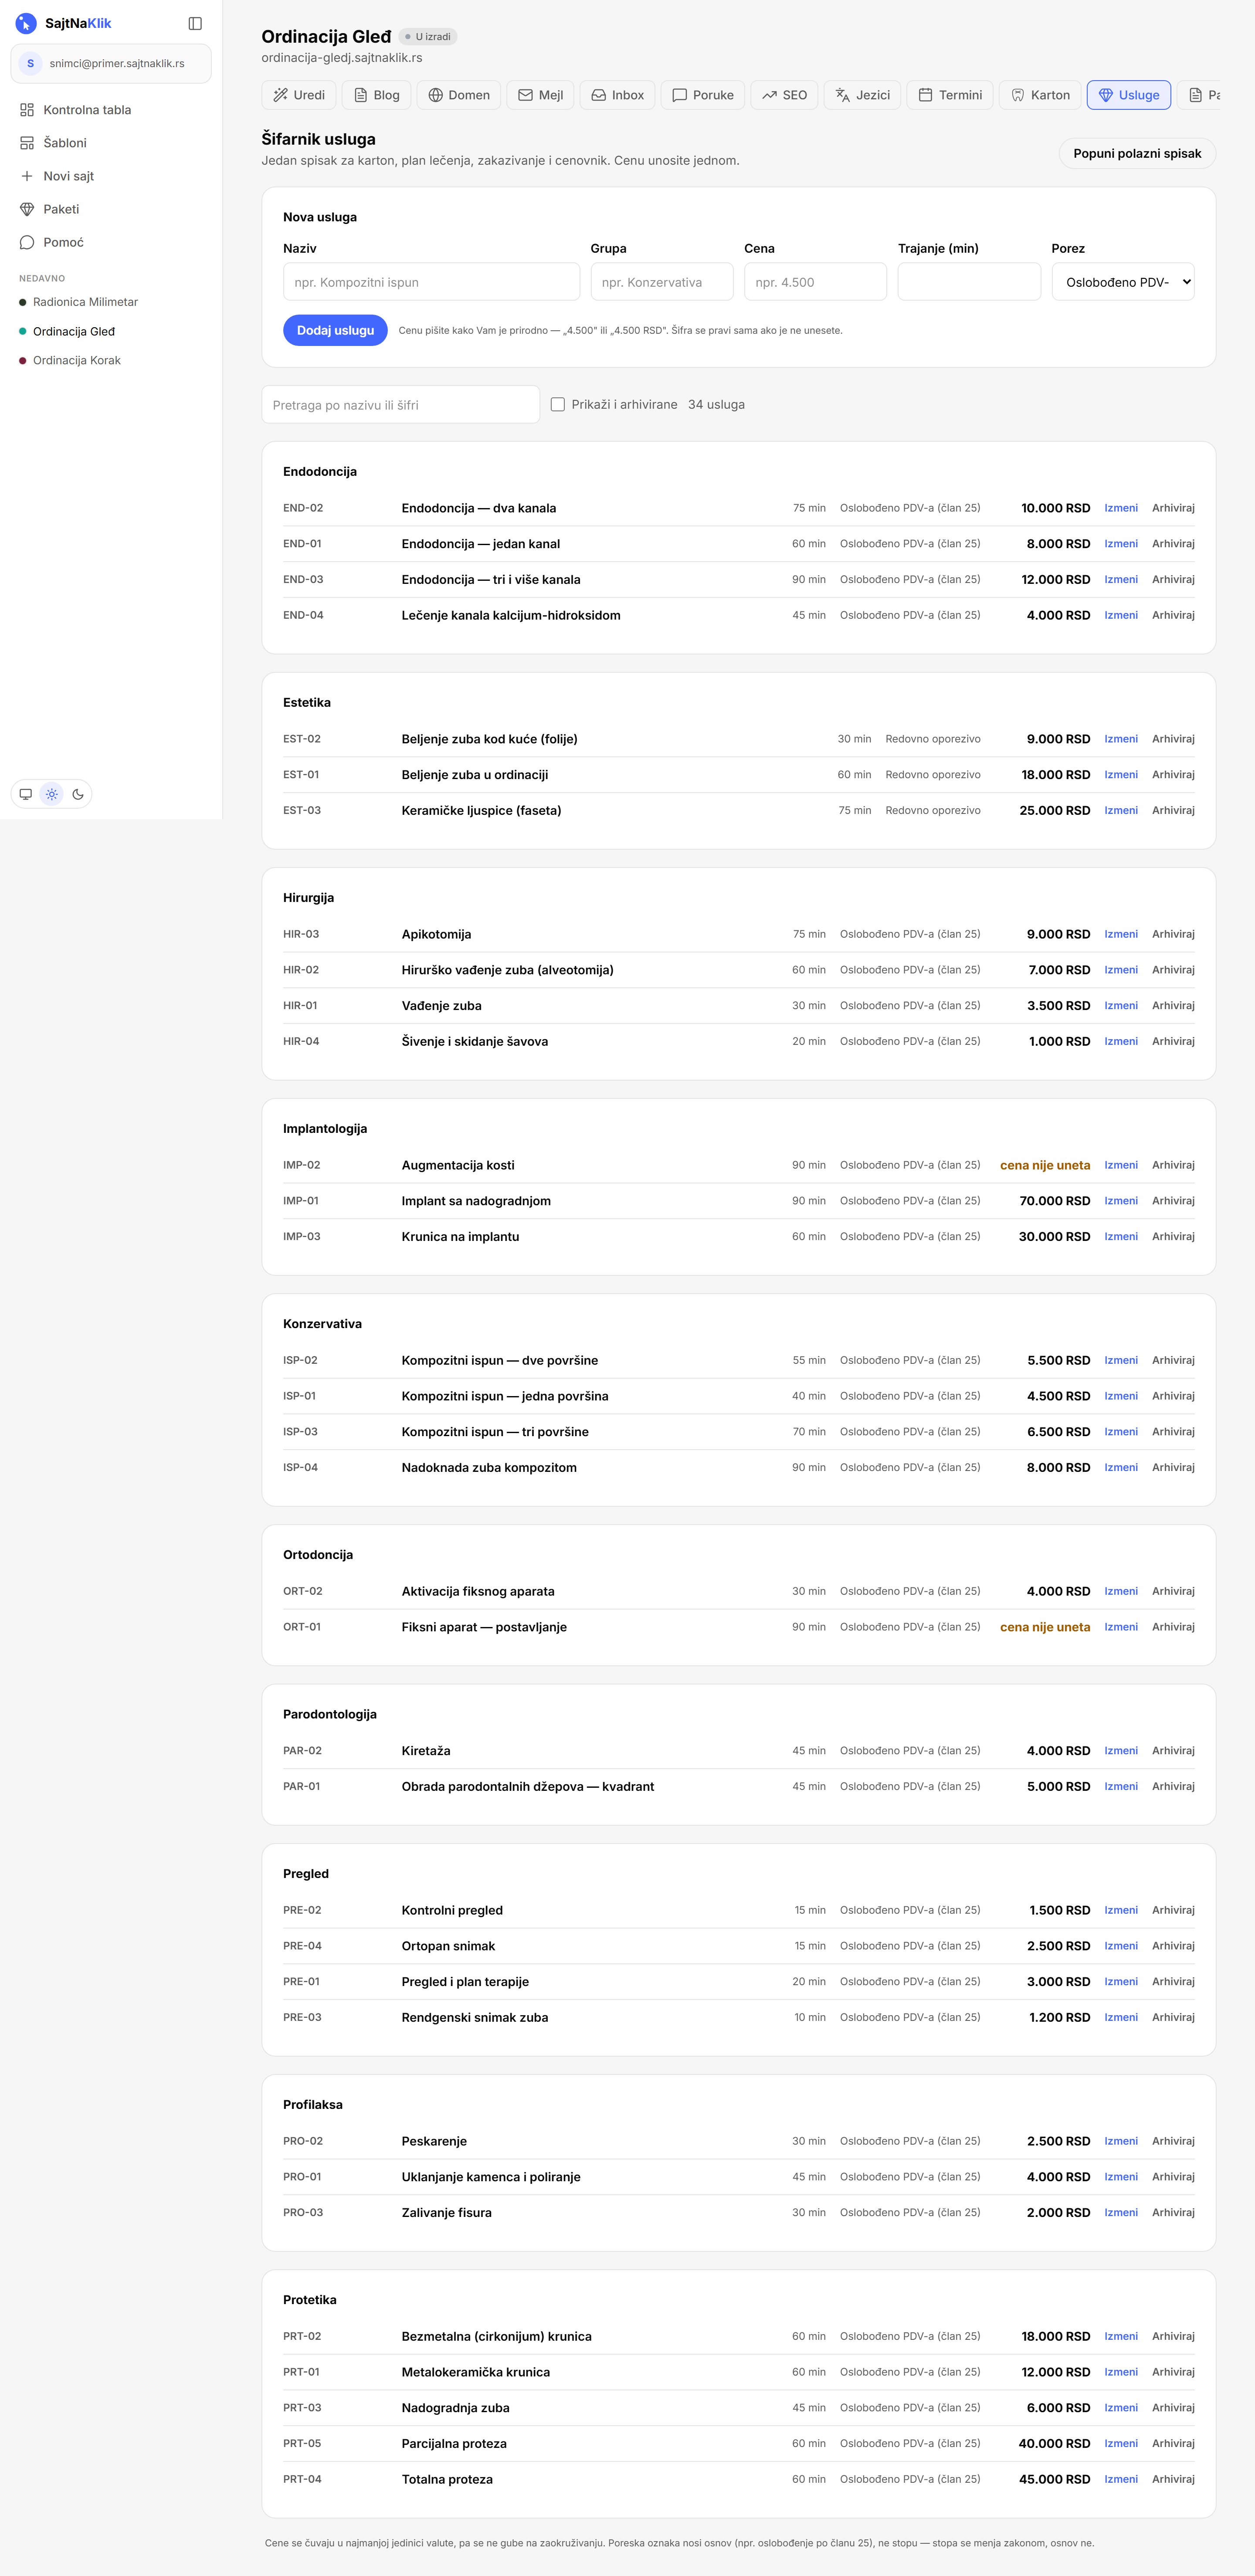Open the Poruke tab
1255x2576 pixels.
(x=703, y=95)
